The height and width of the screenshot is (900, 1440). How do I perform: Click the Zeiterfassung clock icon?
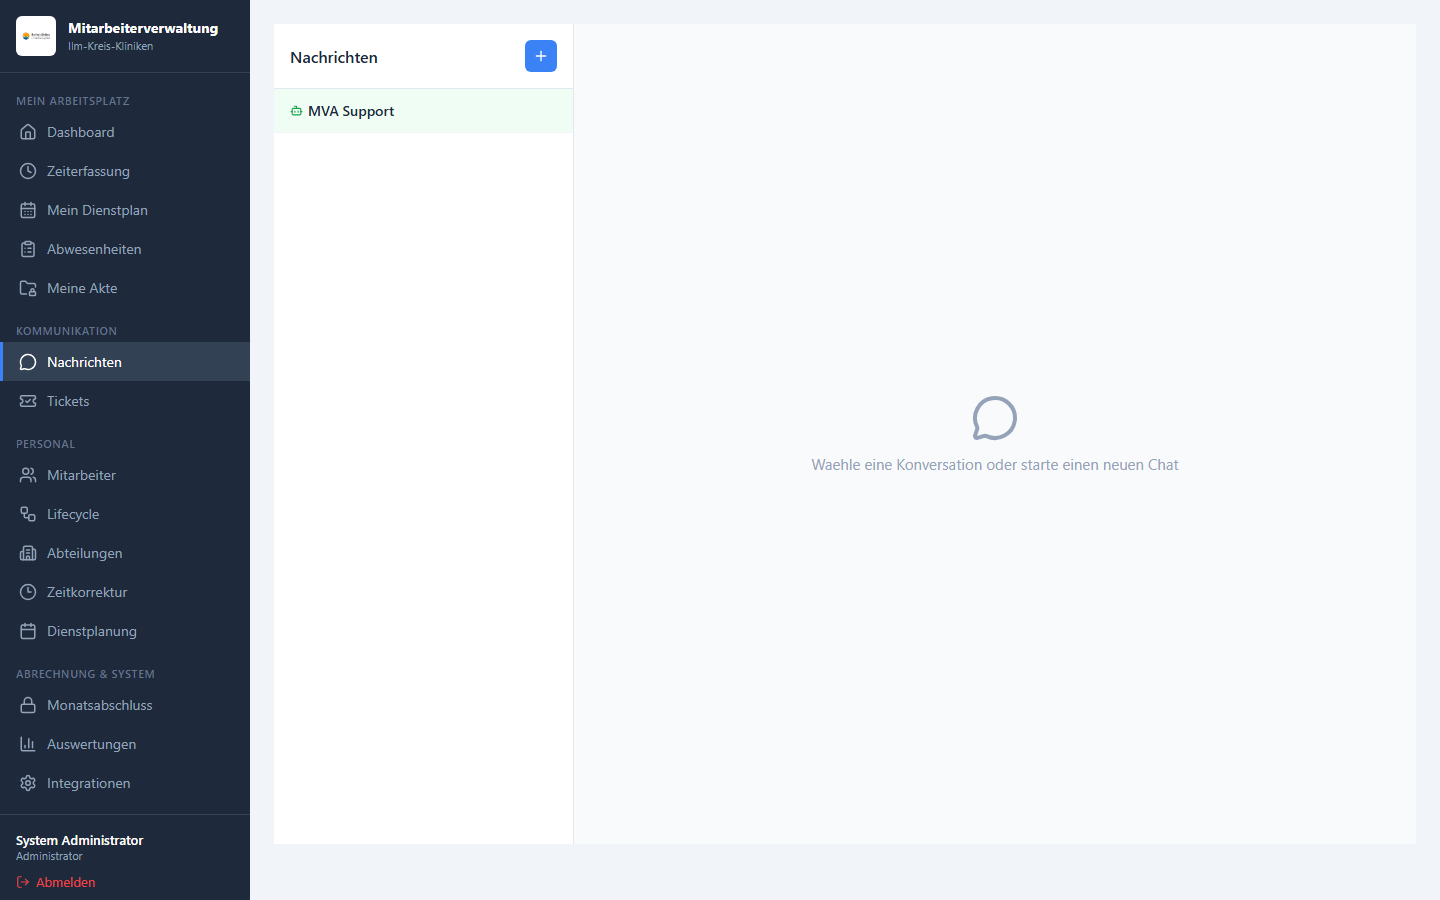[28, 171]
